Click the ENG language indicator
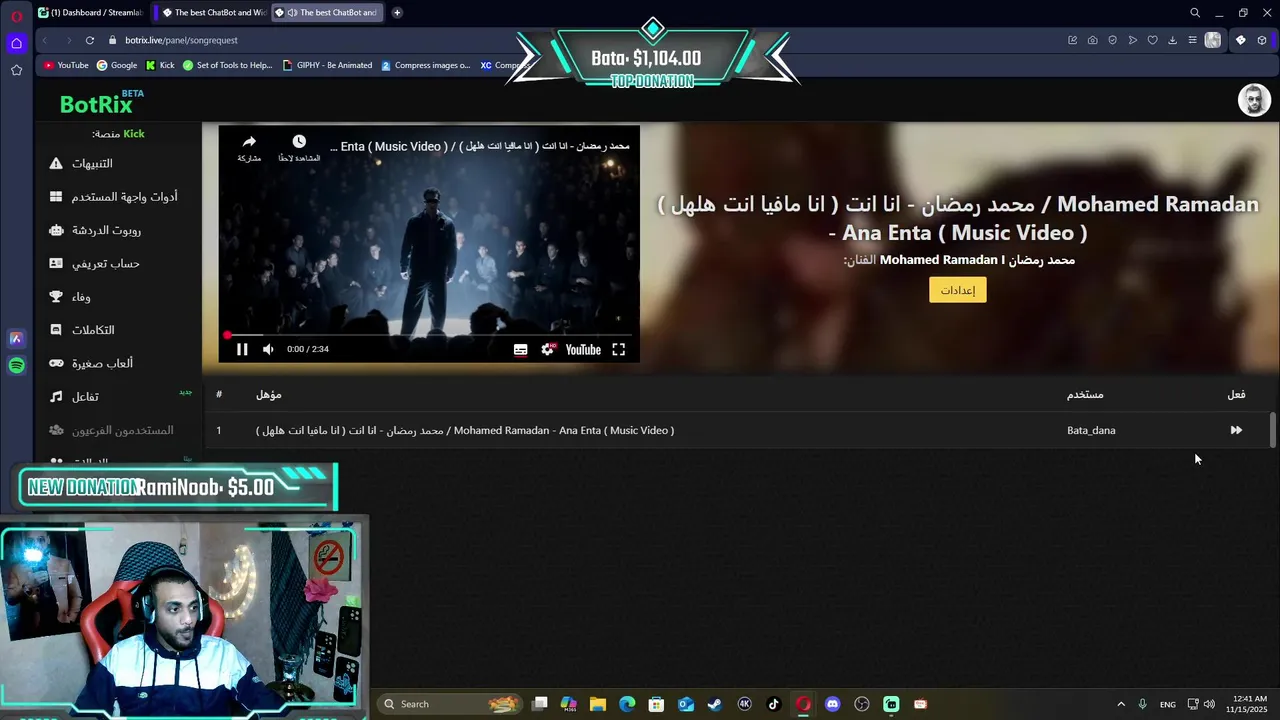This screenshot has width=1280, height=720. (x=1167, y=705)
